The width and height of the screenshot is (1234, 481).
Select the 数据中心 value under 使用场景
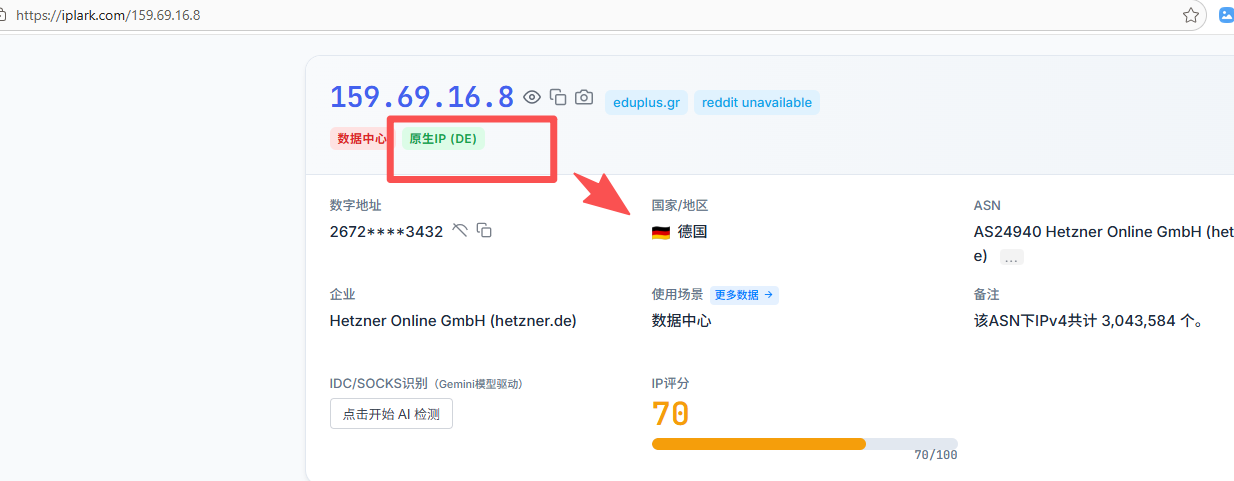coord(682,321)
